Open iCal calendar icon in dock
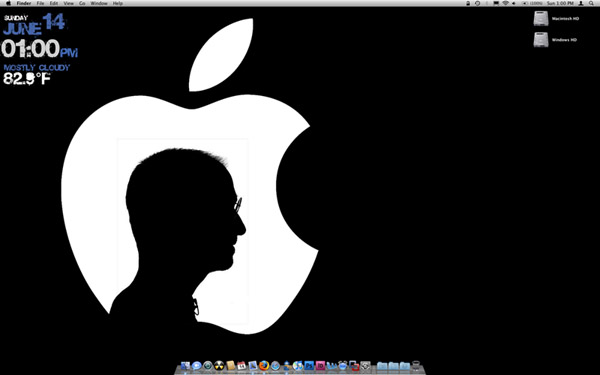Viewport: 600px width, 375px height. tap(241, 366)
